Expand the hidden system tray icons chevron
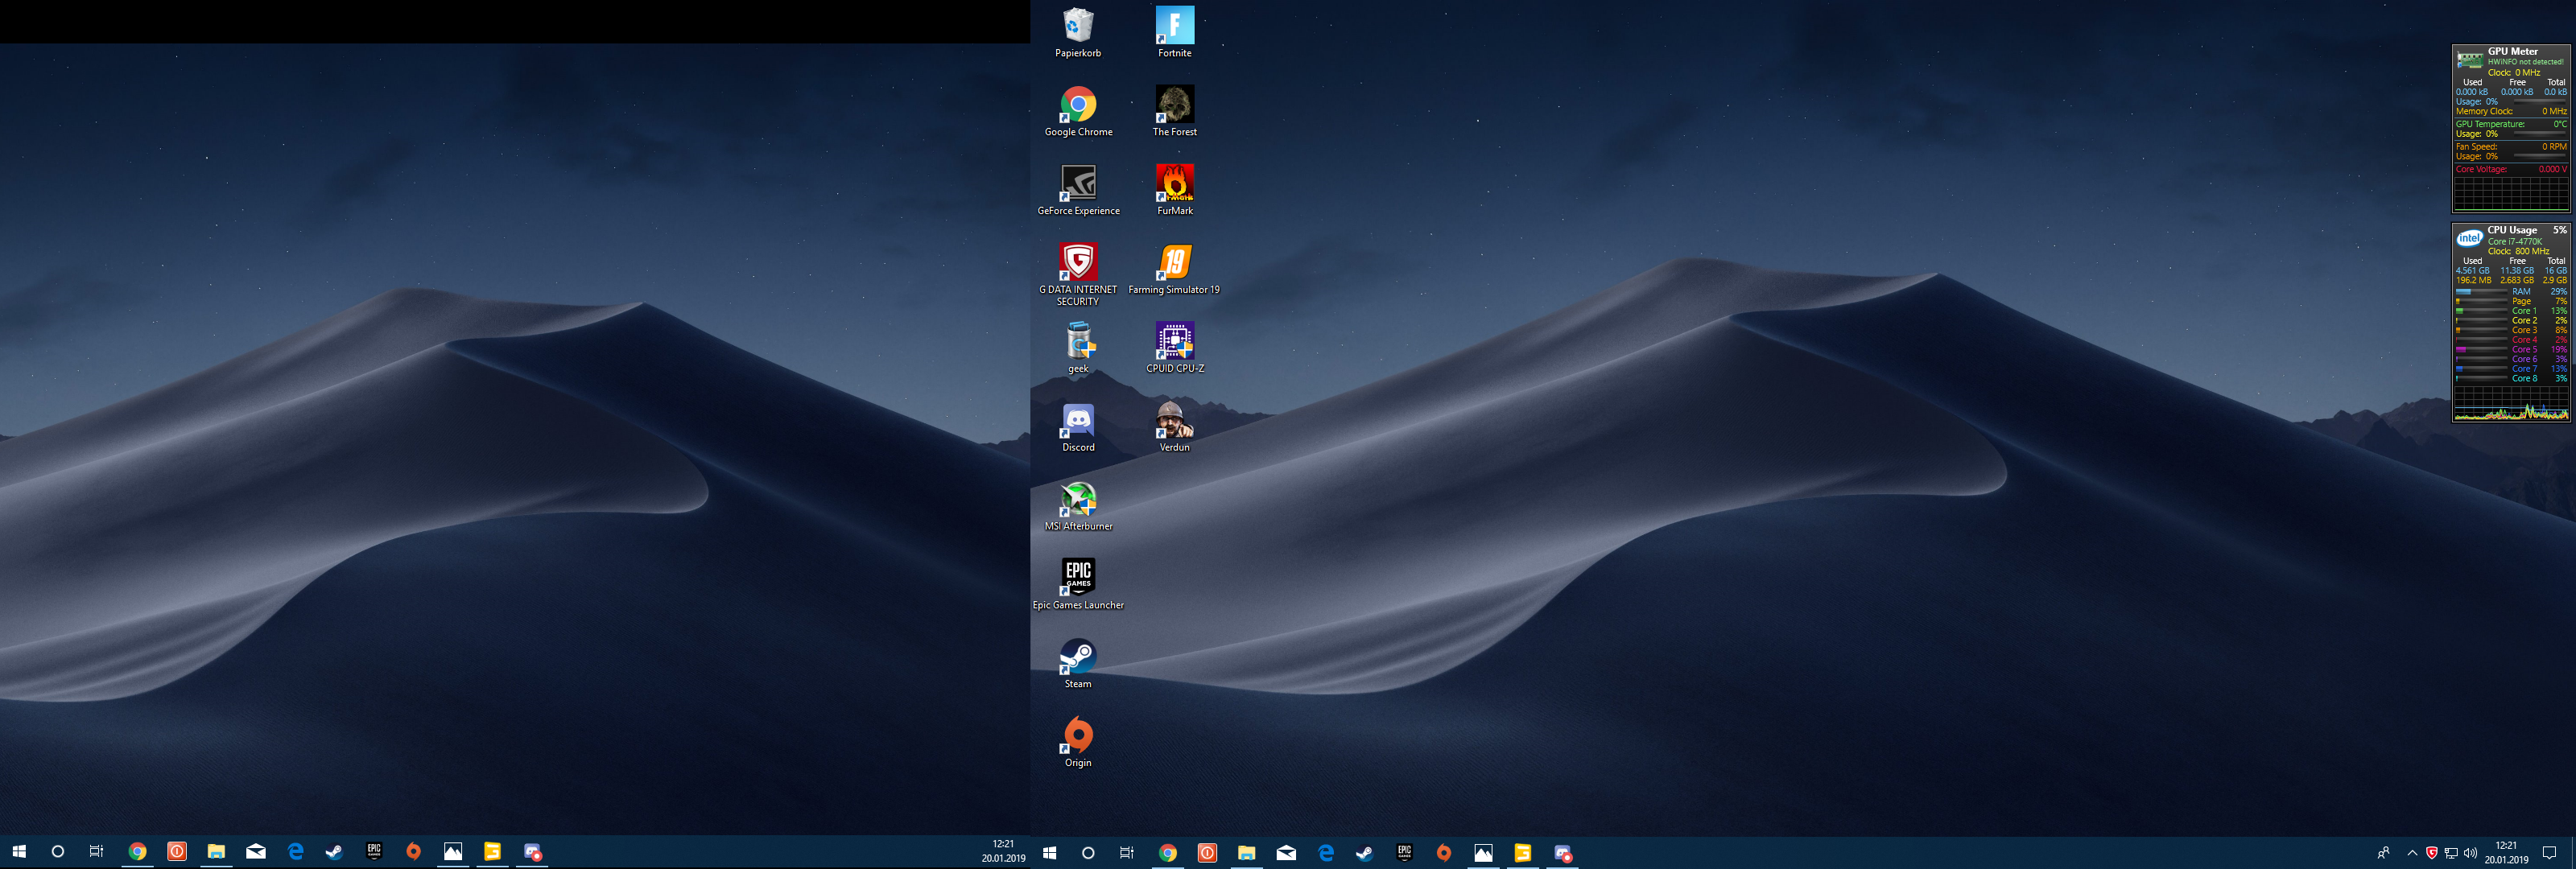Screen dimensions: 2576x869 [x=2412, y=853]
